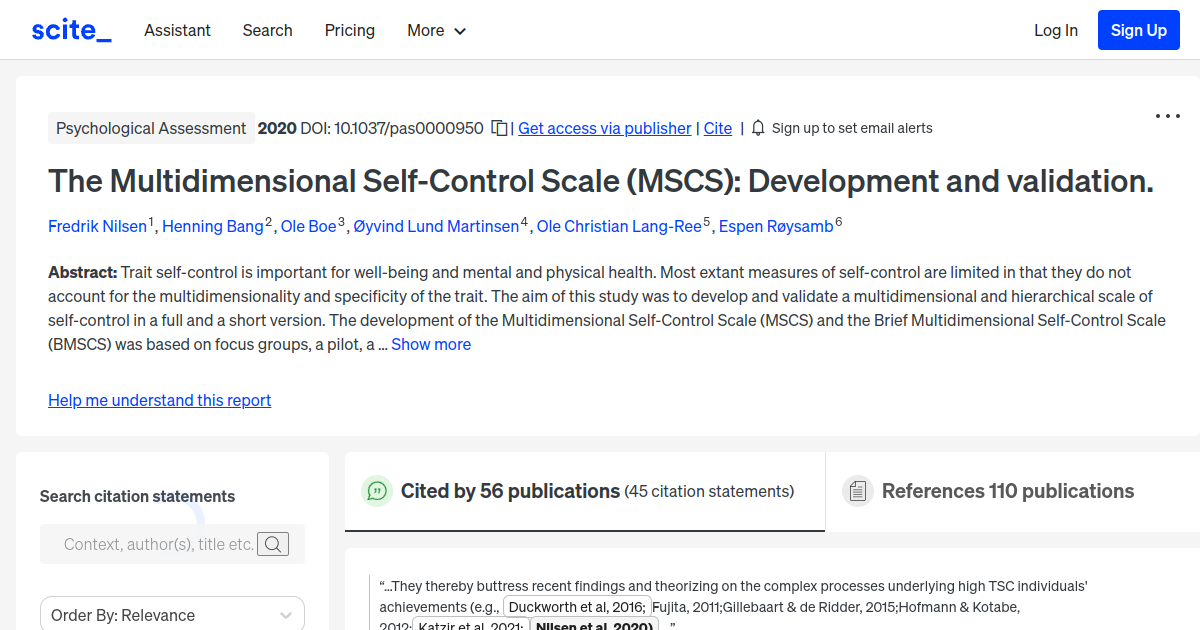Open the Pricing page

[x=349, y=30]
